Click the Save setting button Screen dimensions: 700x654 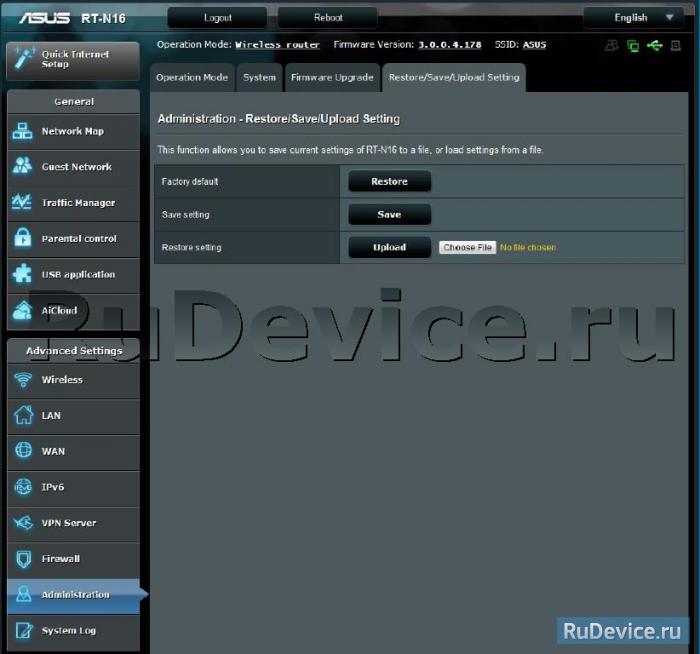[389, 215]
